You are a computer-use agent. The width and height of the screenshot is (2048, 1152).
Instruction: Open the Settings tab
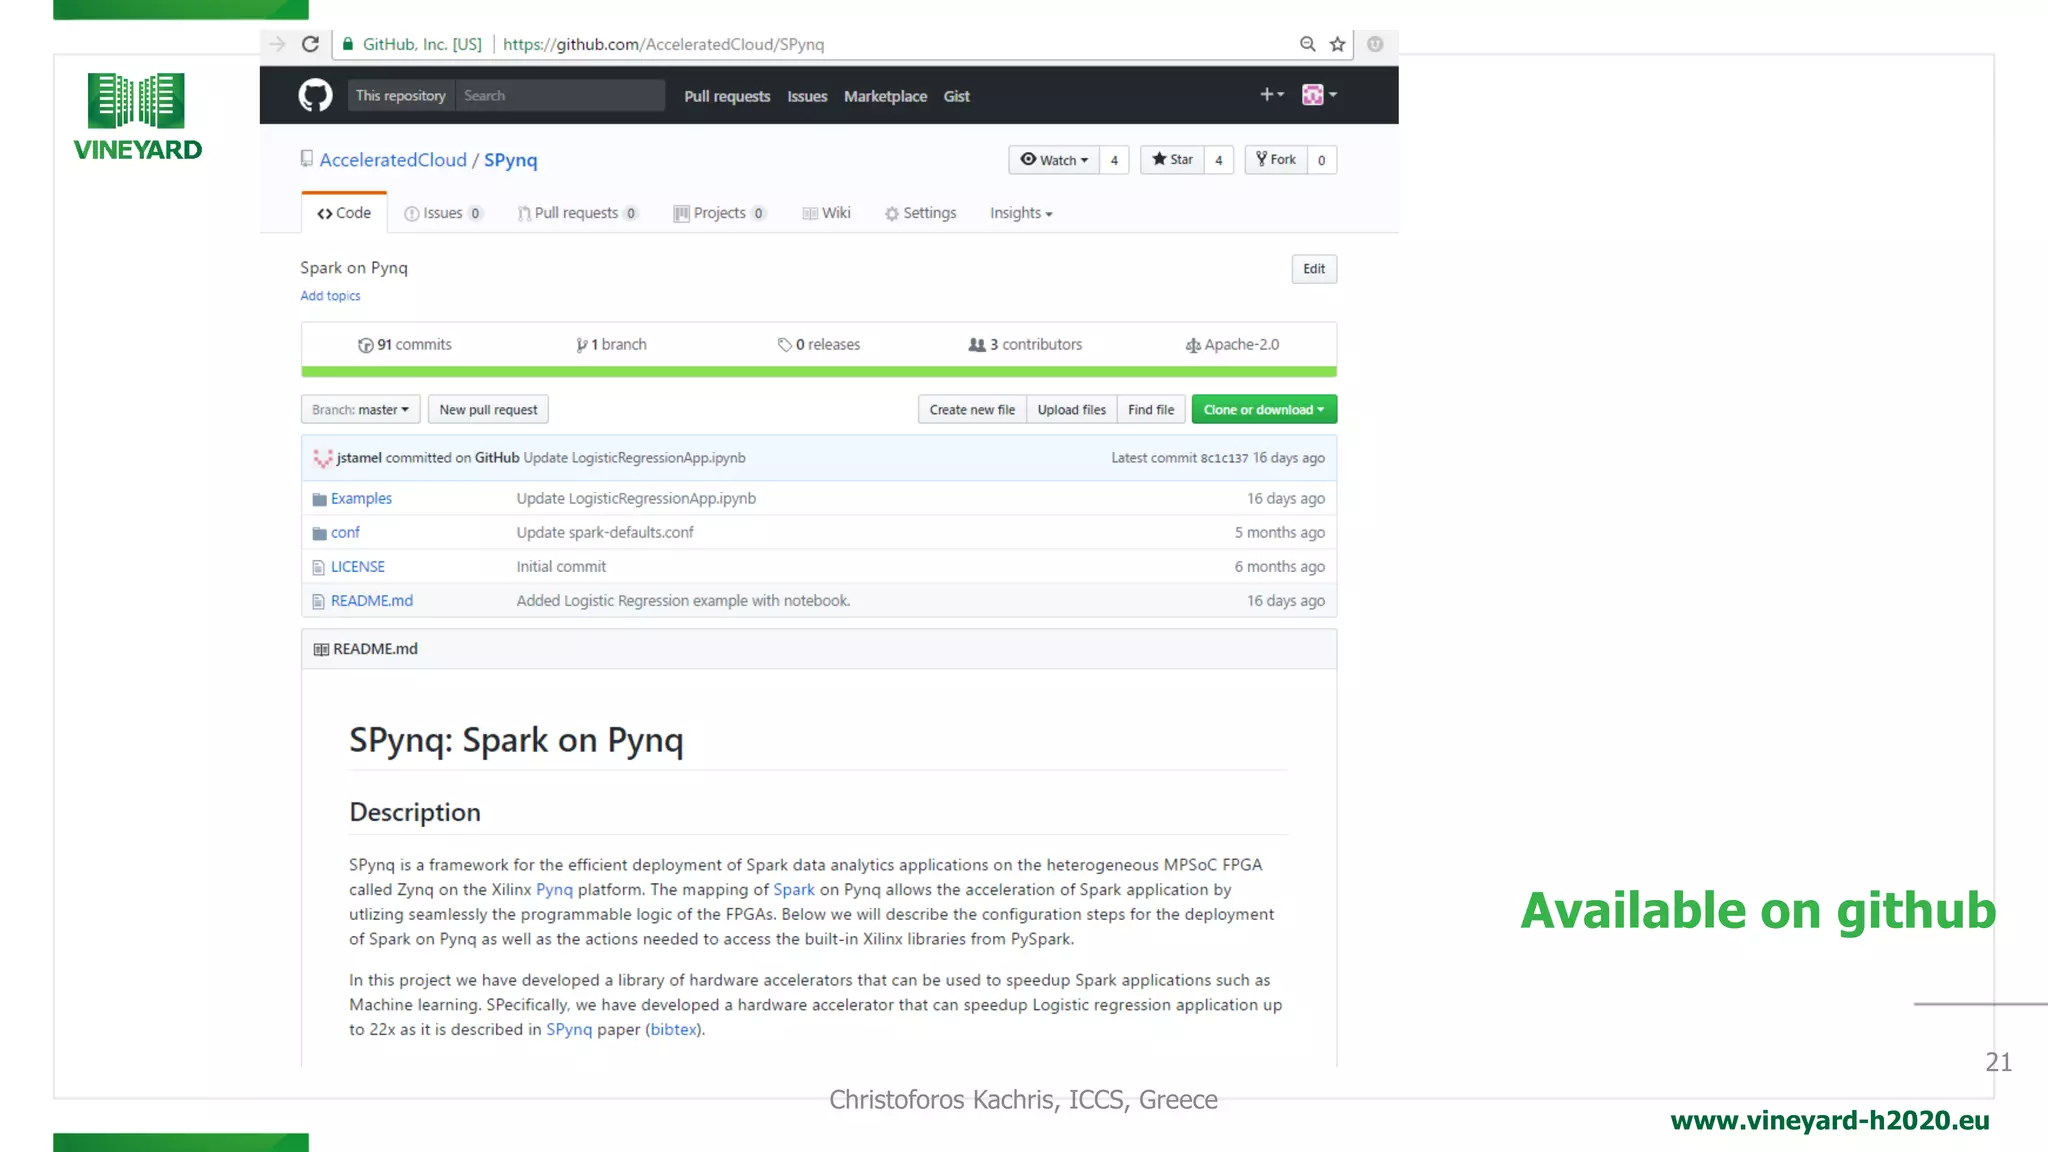[920, 213]
